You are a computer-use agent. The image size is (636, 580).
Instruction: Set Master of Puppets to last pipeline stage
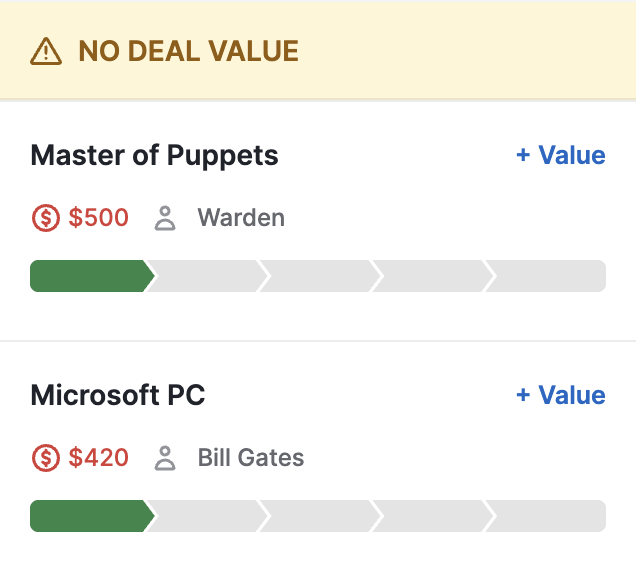546,276
